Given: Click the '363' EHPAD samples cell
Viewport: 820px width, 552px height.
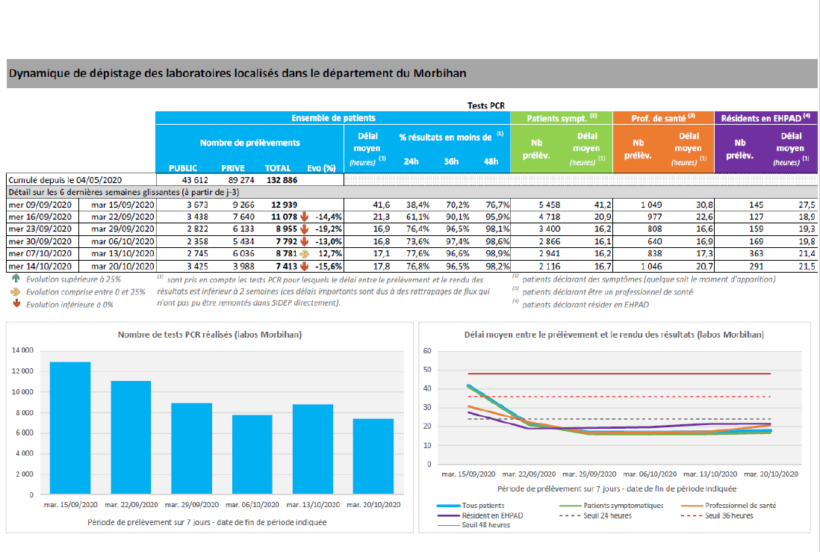Looking at the screenshot, I should 756,254.
